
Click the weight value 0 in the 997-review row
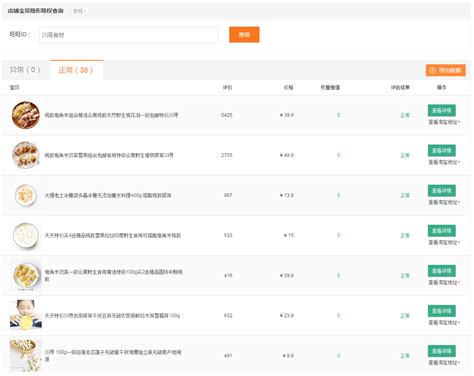(338, 195)
